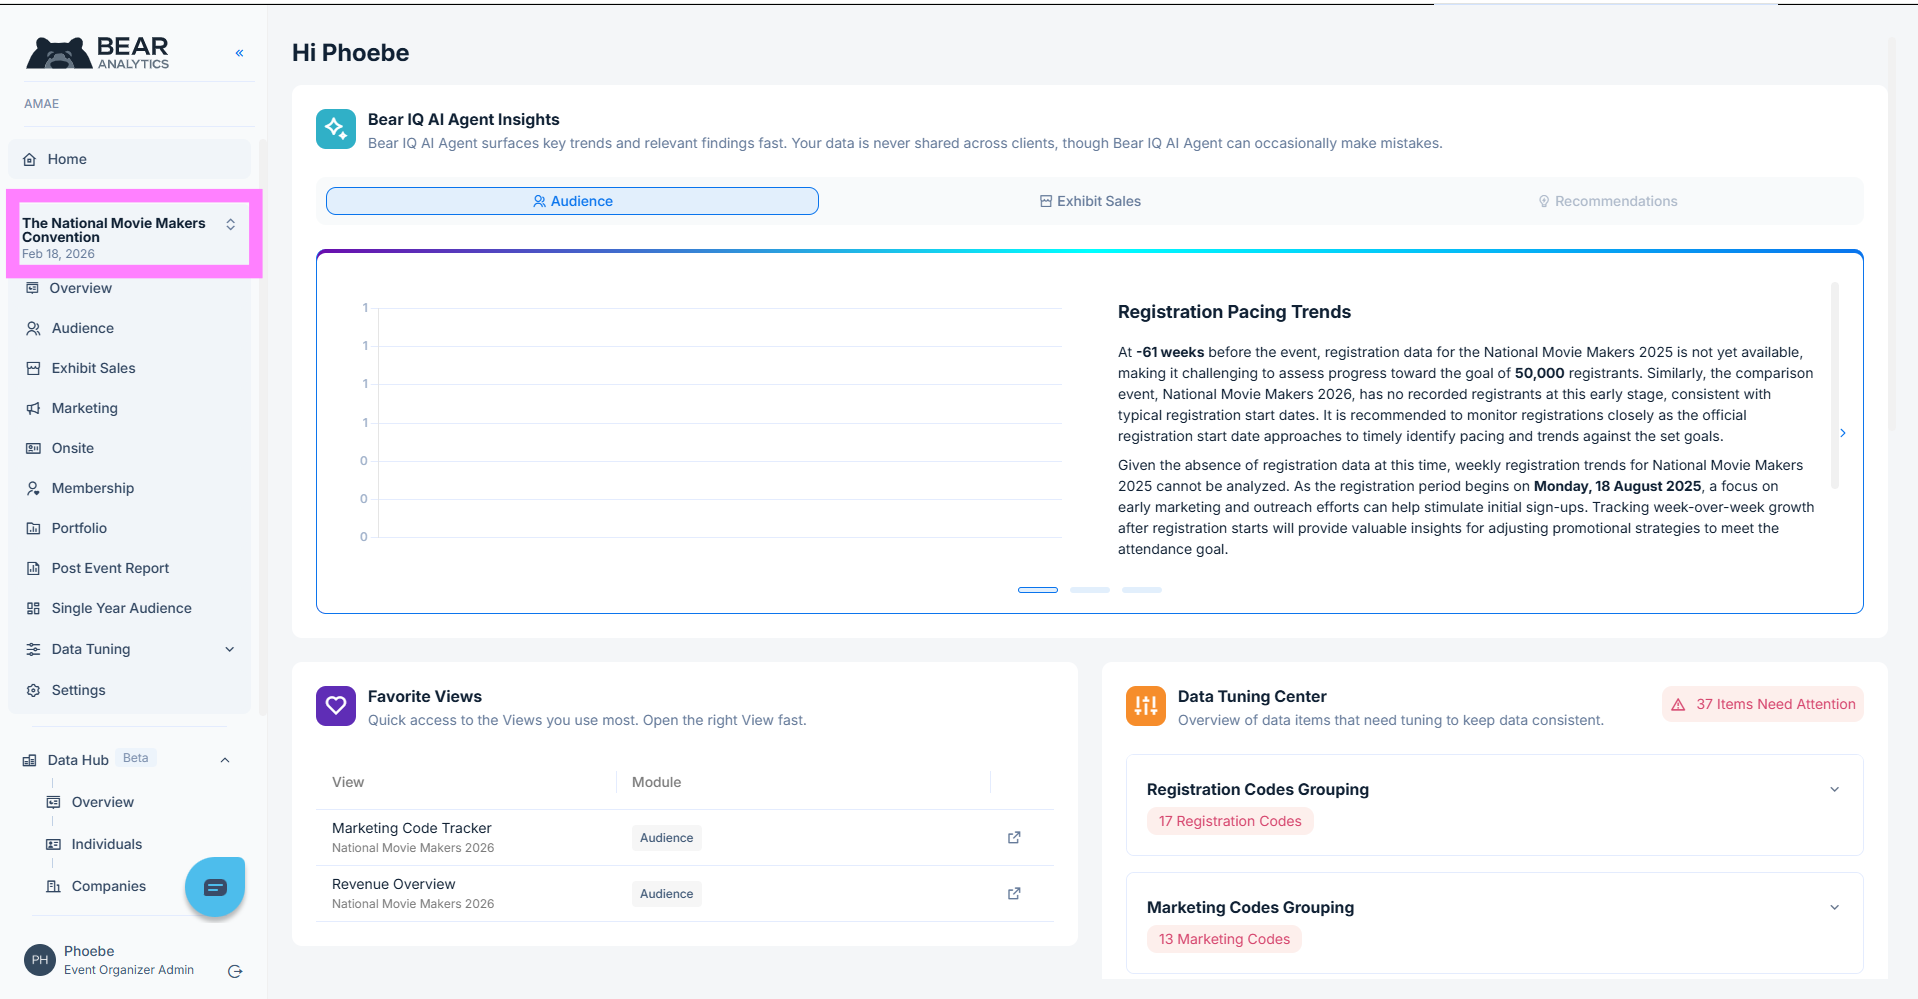Click the orange Data Tuning Center icon
The height and width of the screenshot is (999, 1918).
pyautogui.click(x=1146, y=706)
